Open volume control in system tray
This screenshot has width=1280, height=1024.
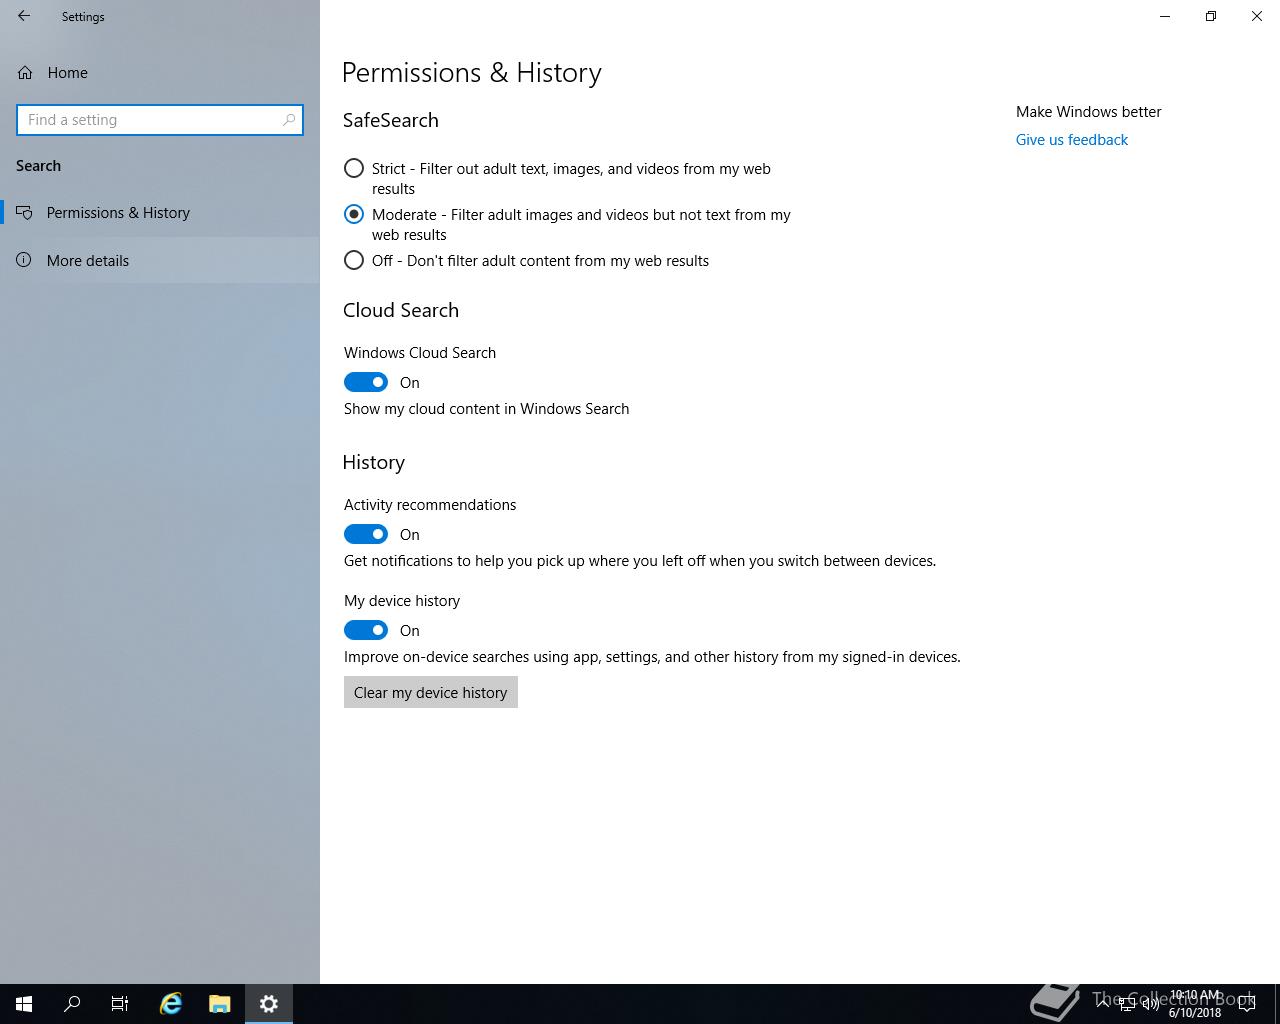click(x=1151, y=1004)
